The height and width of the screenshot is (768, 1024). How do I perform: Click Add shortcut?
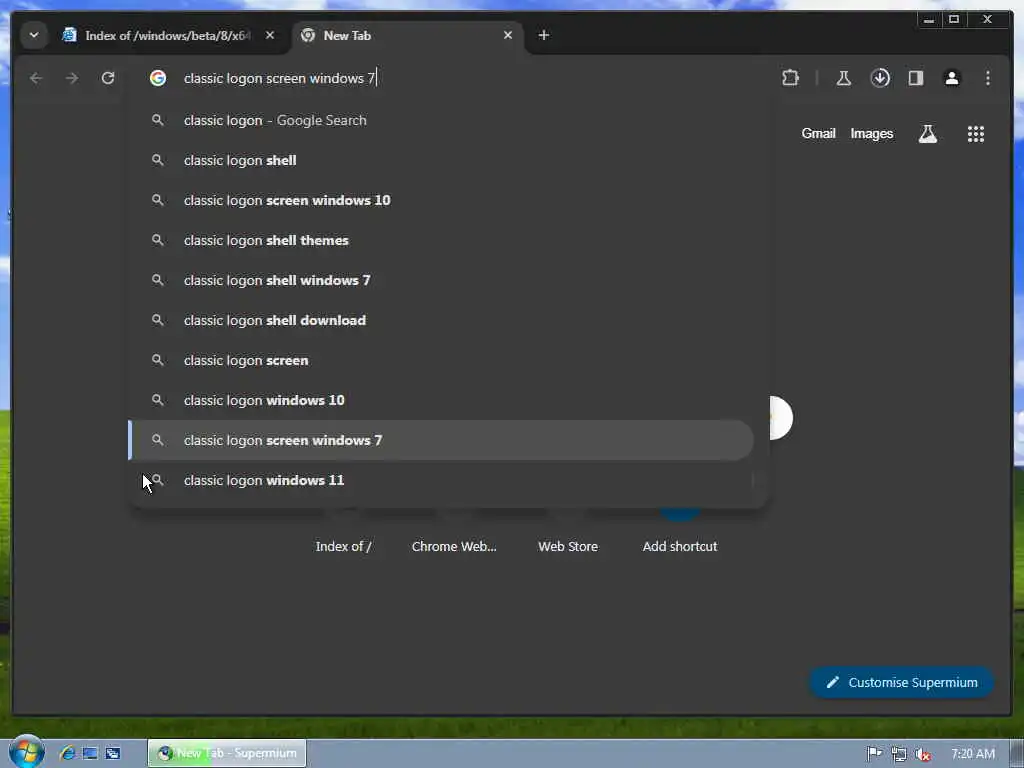(680, 546)
